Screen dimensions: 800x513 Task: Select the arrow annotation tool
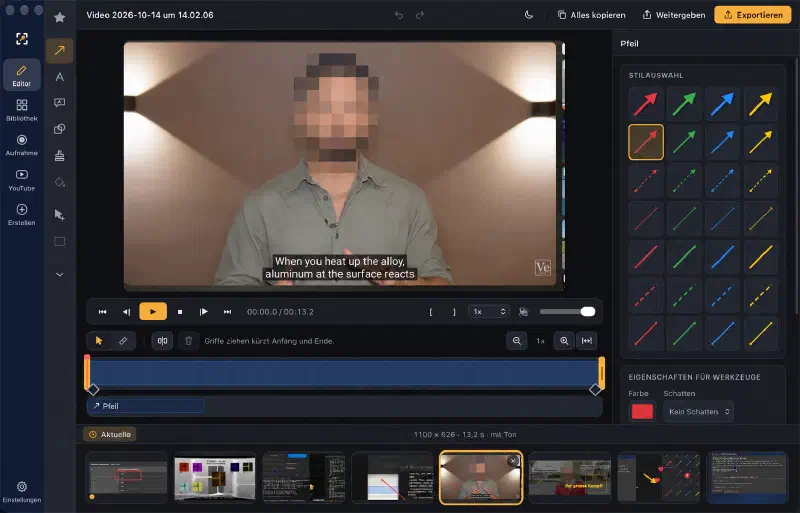tap(60, 51)
